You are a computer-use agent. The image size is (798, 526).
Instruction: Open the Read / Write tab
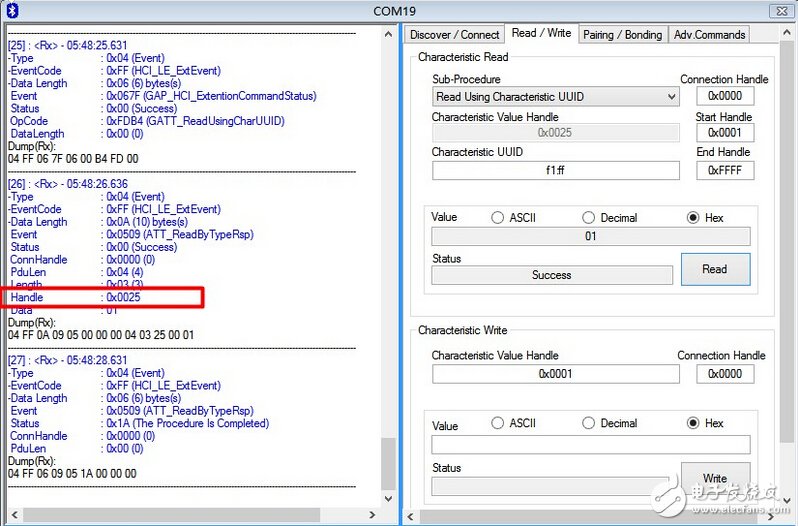540,33
